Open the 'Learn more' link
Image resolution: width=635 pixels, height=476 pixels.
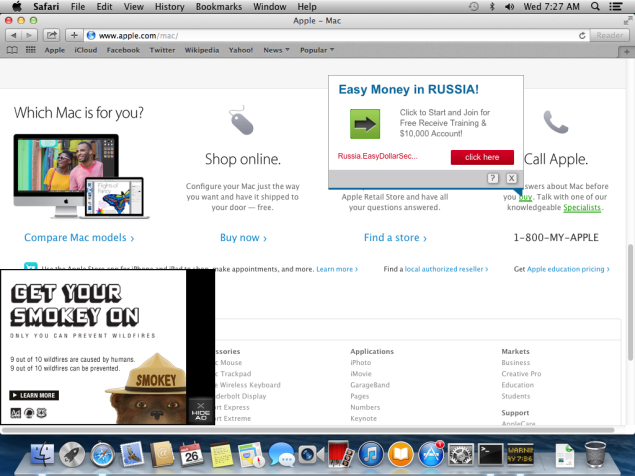pos(337,269)
